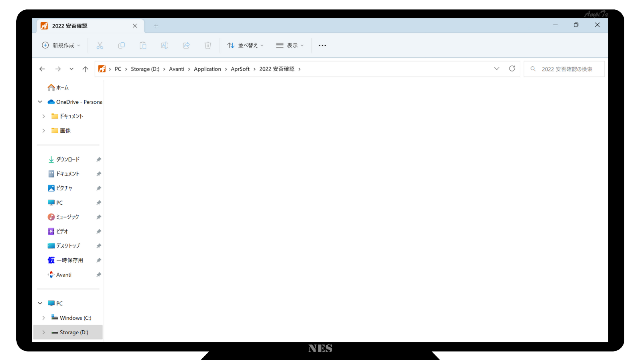The image size is (640, 360).
Task: Open the view layout dropdown
Action: click(289, 45)
